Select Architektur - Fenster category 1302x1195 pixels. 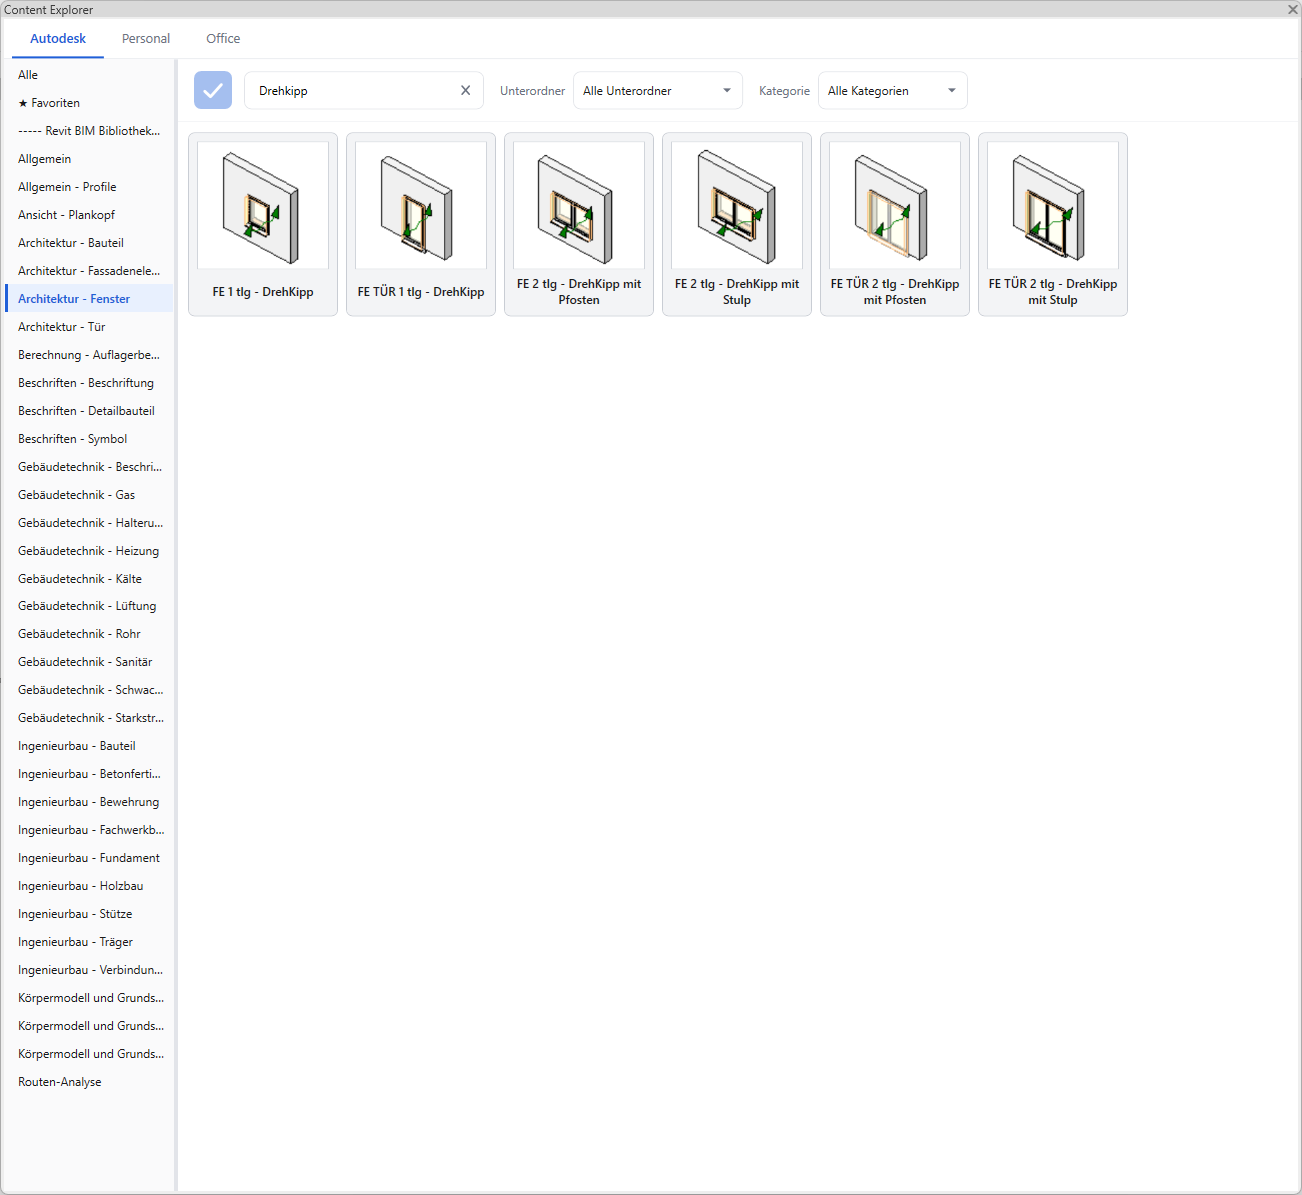tap(89, 299)
